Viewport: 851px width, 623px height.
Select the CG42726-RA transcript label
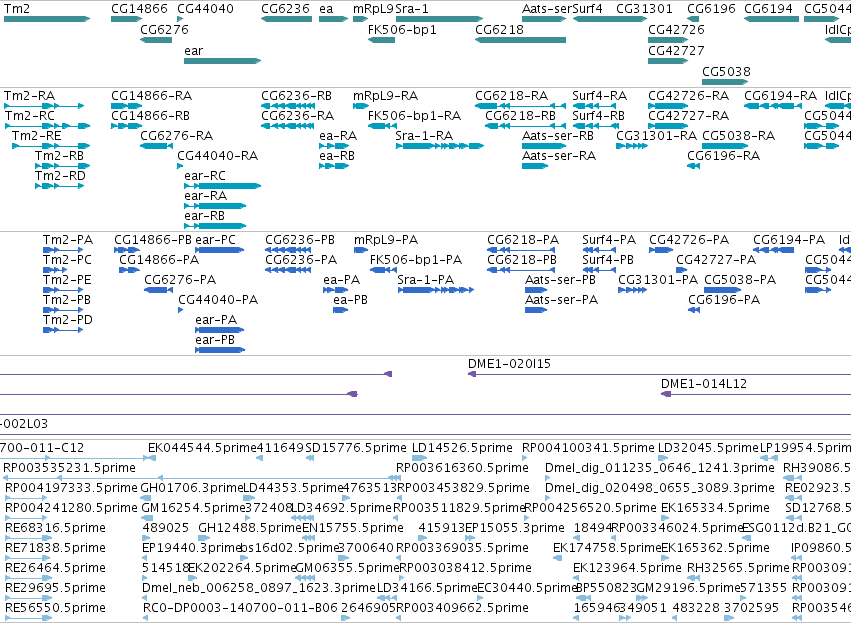(688, 96)
